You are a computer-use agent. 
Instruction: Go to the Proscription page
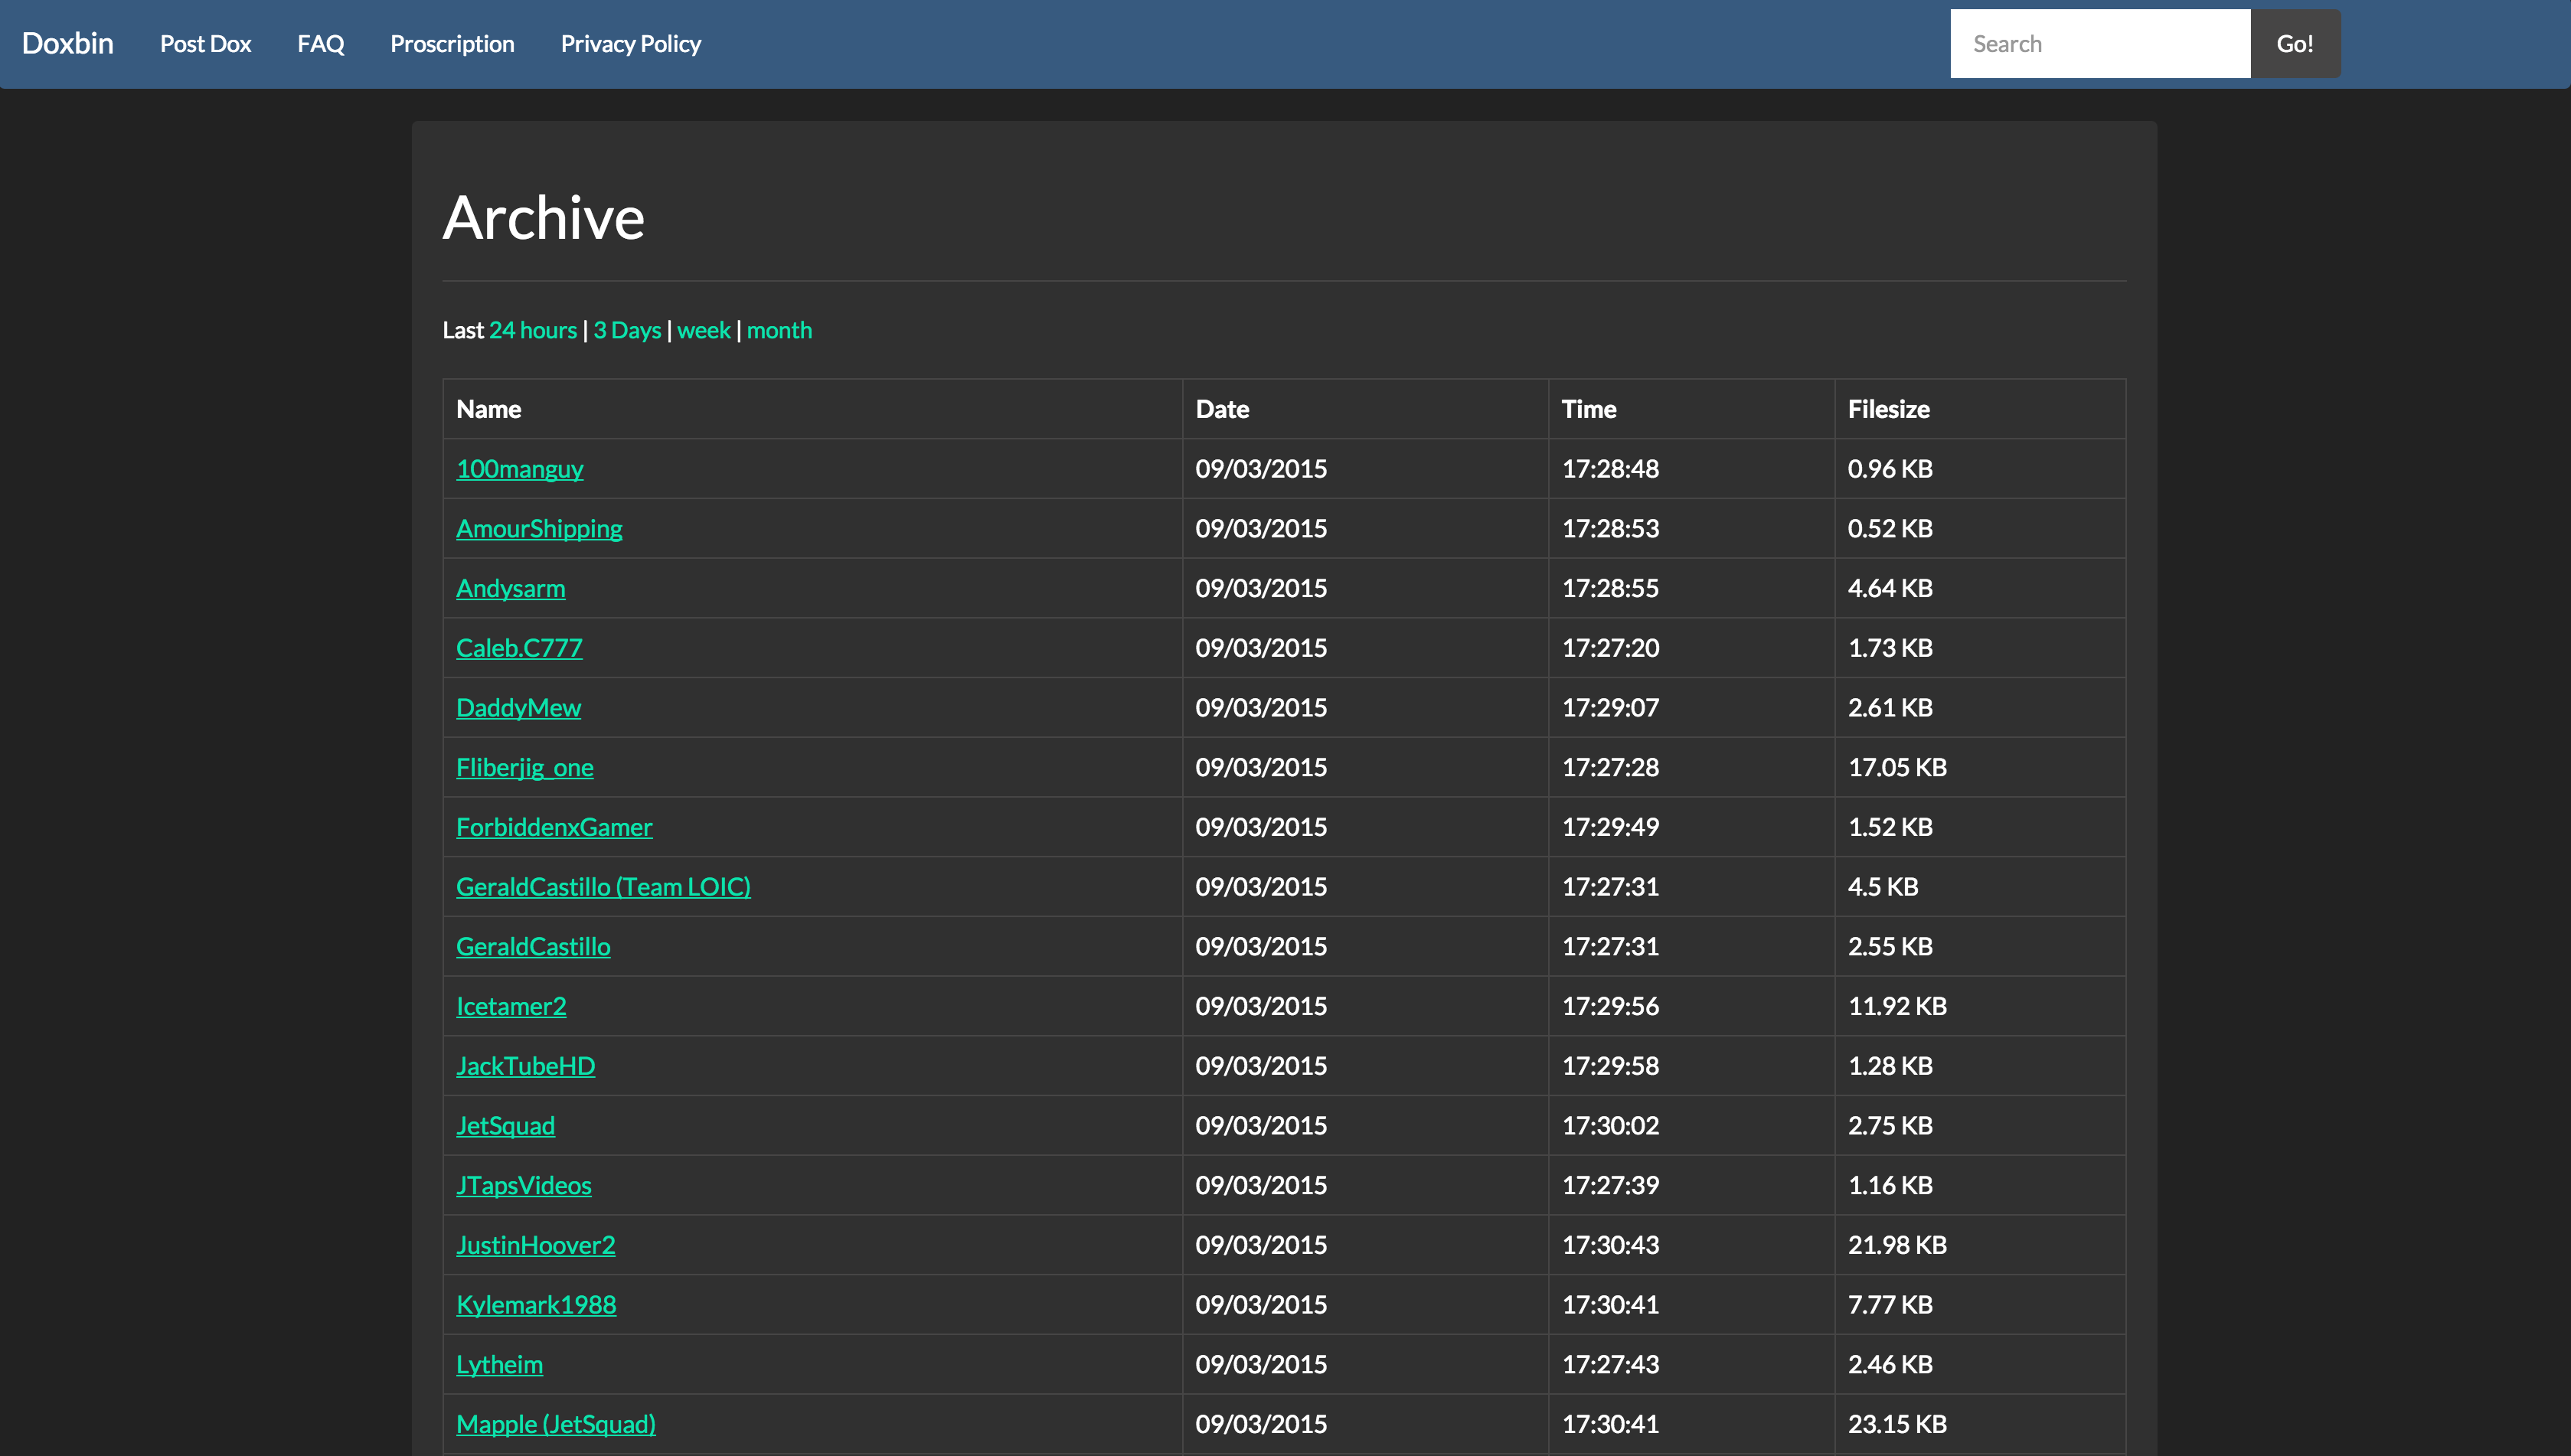(x=452, y=44)
